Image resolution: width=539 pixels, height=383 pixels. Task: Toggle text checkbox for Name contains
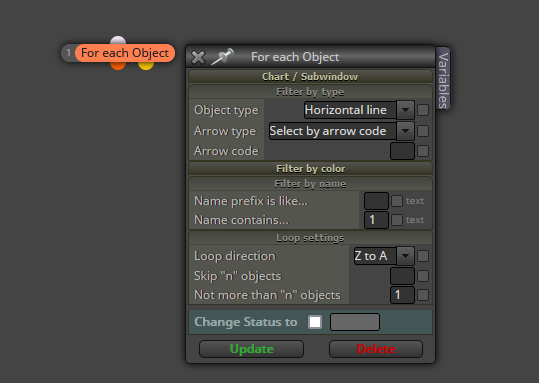(397, 220)
